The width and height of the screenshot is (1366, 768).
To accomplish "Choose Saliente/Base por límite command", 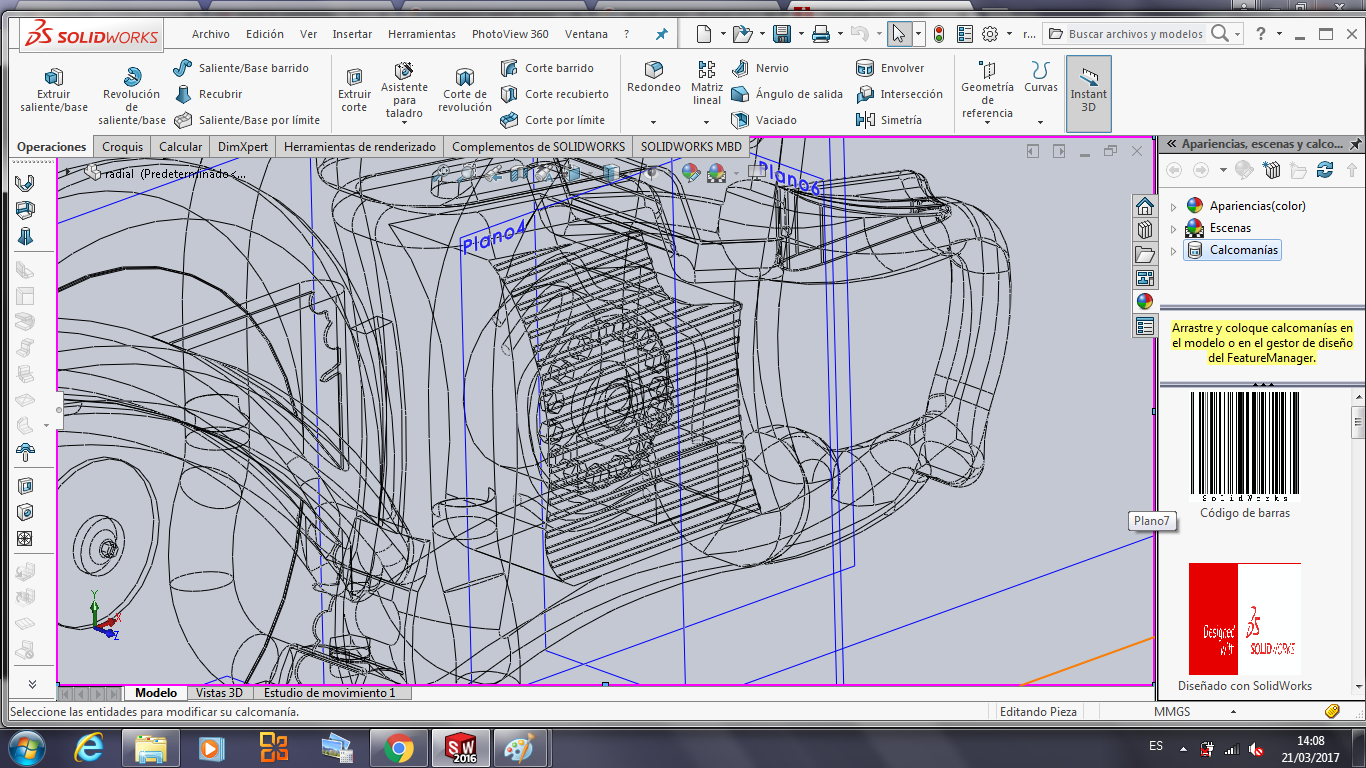I will [247, 120].
